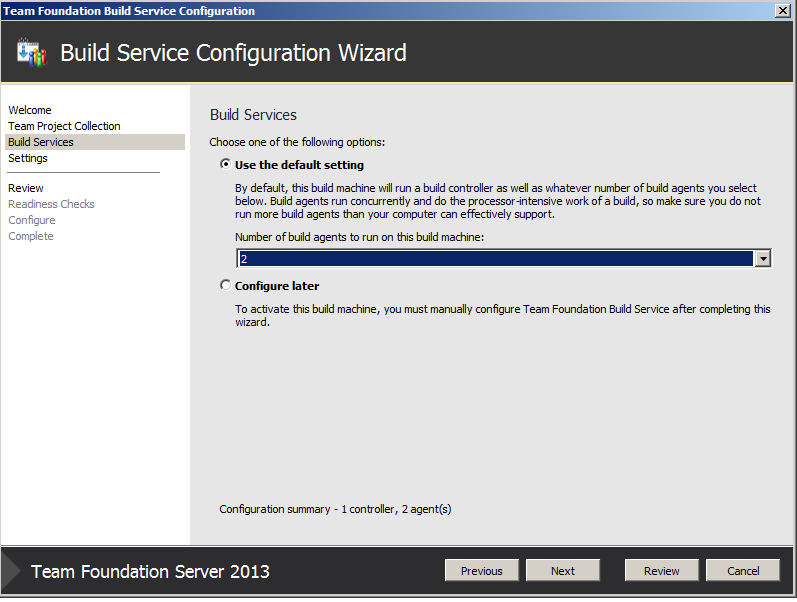Click the Build Service wizard header icon
This screenshot has width=797, height=602.
coord(32,52)
